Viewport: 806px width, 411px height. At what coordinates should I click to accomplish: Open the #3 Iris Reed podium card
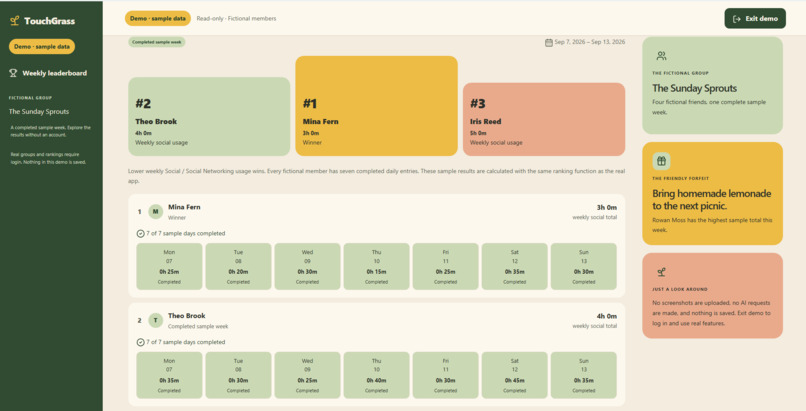(544, 119)
